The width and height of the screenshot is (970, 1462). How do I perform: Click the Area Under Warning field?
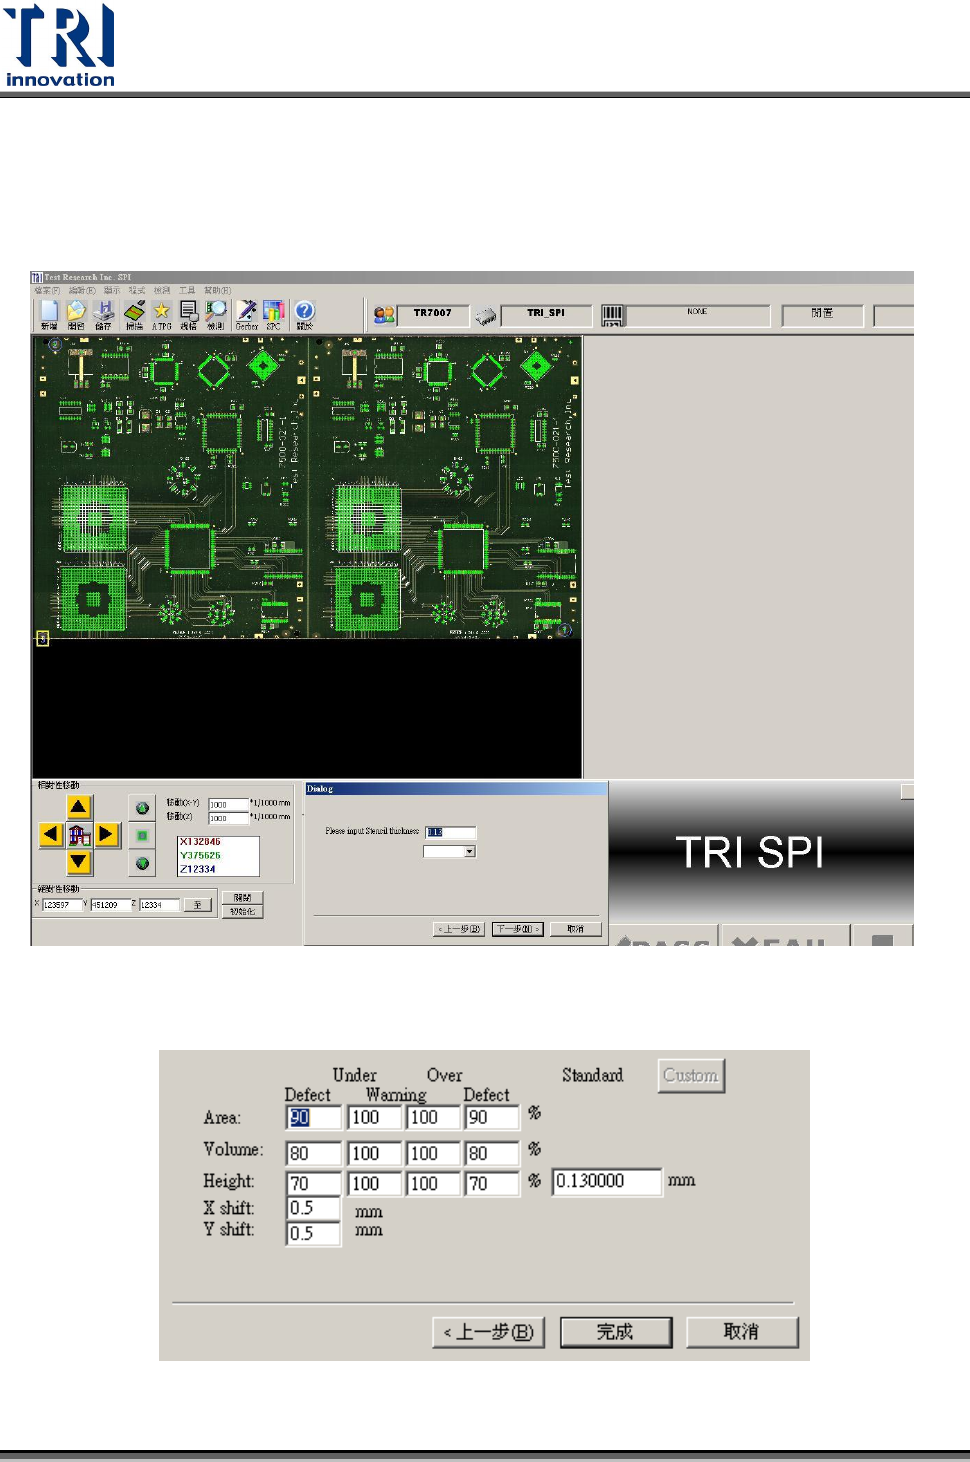(x=375, y=1118)
